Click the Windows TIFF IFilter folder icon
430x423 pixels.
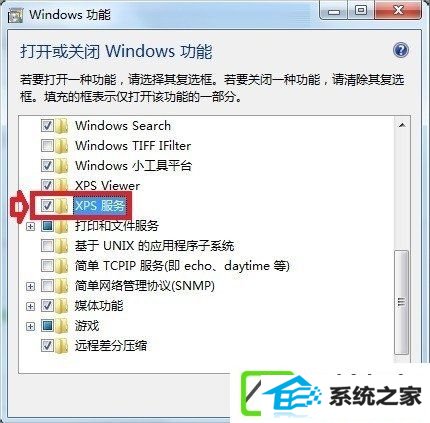pyautogui.click(x=61, y=146)
